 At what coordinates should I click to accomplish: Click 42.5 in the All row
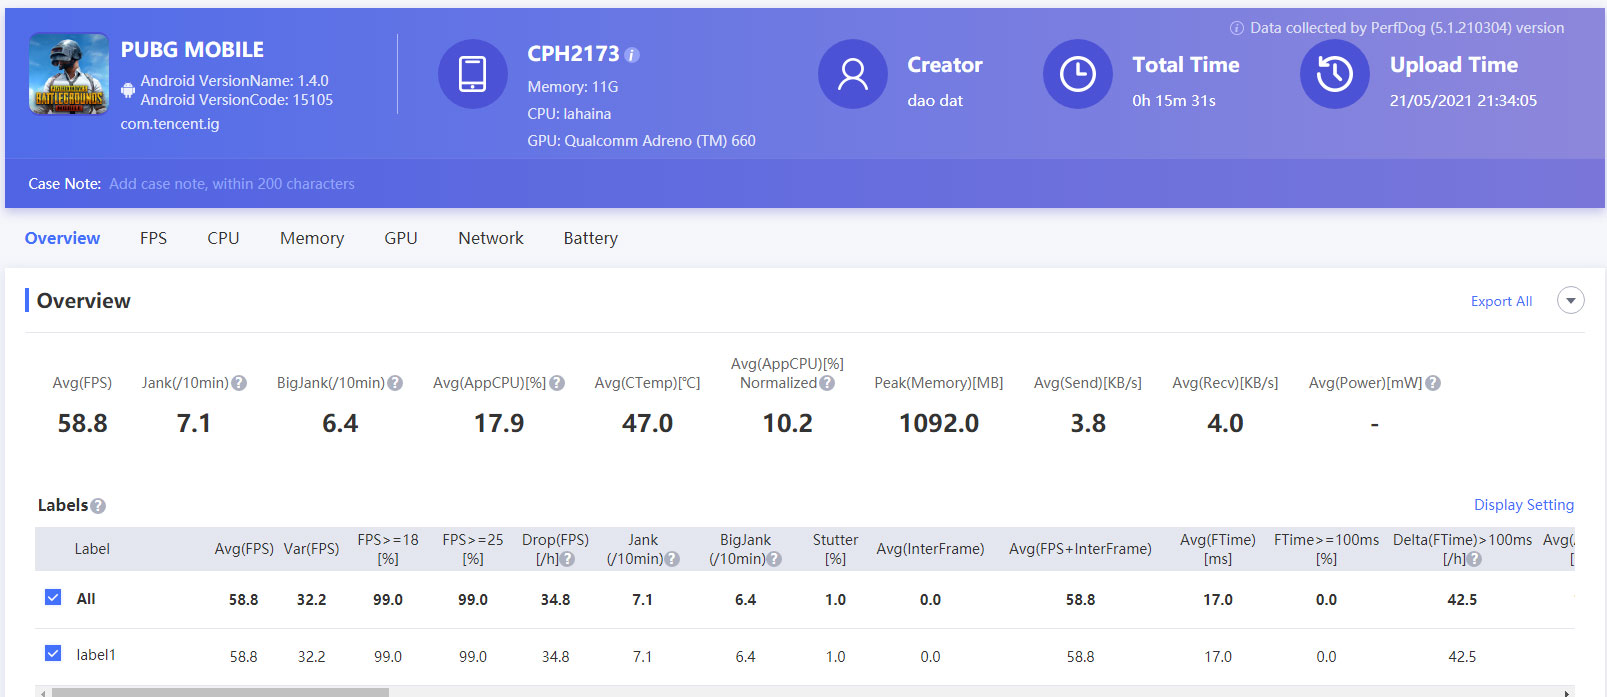tap(1462, 600)
